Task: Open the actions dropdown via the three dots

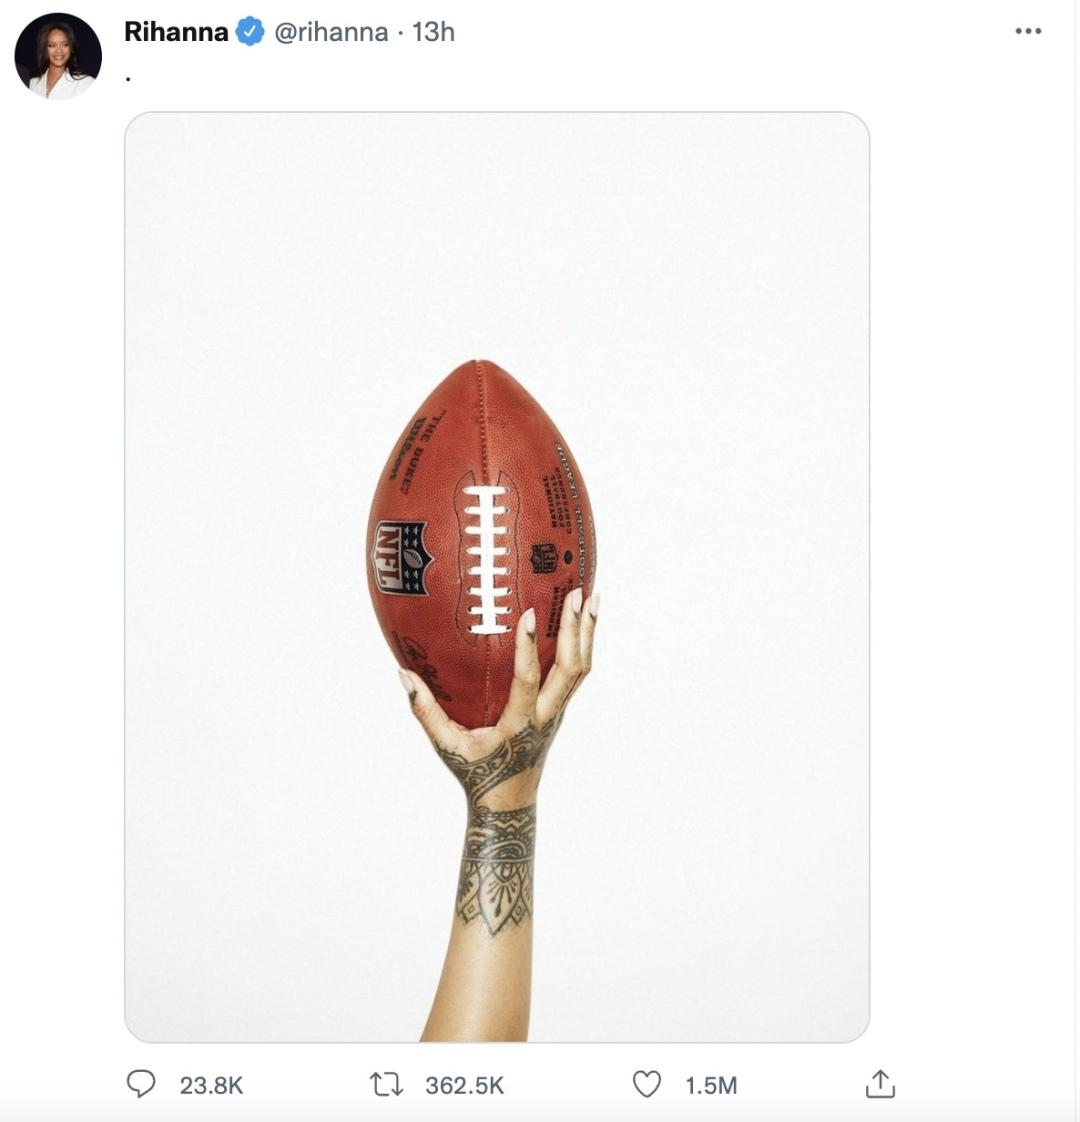Action: 1028,32
